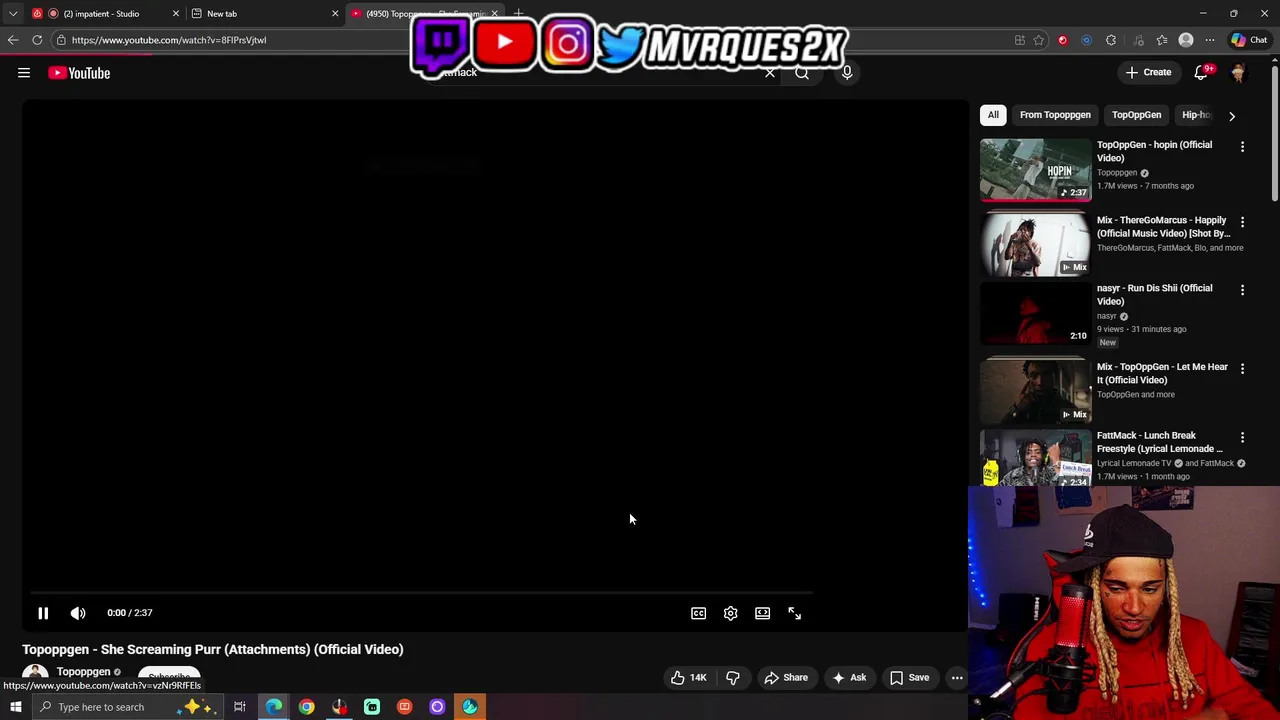
Task: Open options for Let Me Hear It mix
Action: click(x=1242, y=369)
